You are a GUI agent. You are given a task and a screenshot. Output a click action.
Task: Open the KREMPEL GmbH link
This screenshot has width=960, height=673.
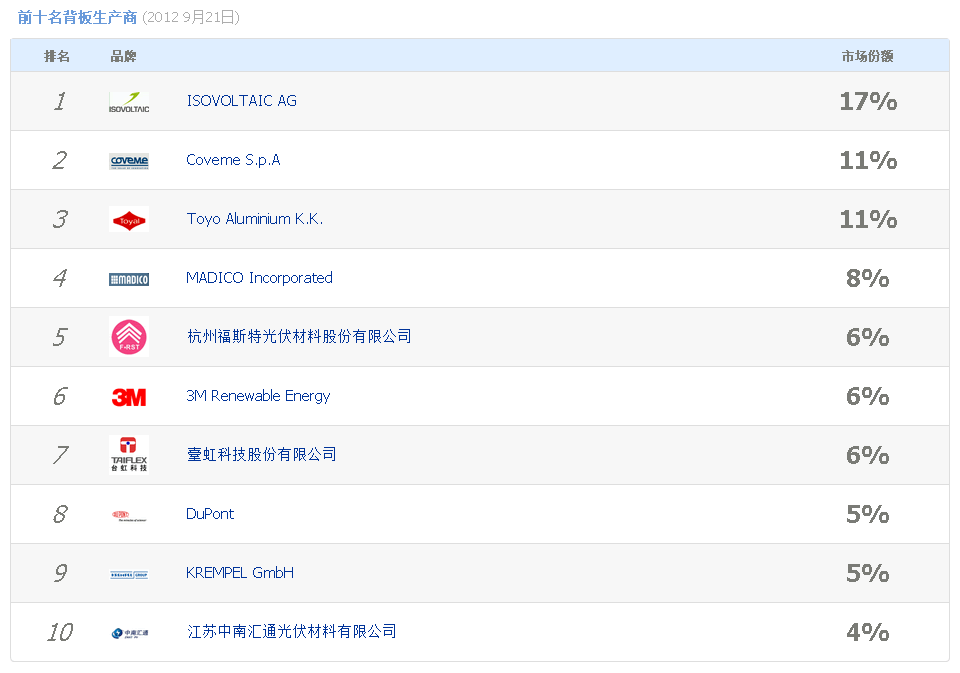coord(240,573)
